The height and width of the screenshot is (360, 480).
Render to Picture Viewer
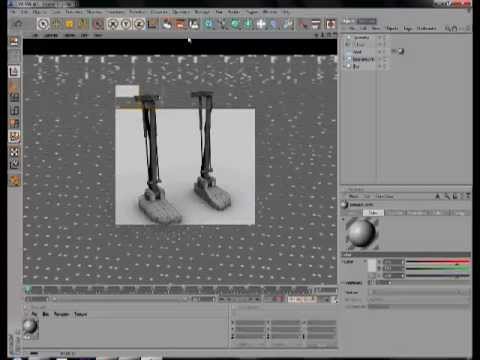tap(180, 24)
